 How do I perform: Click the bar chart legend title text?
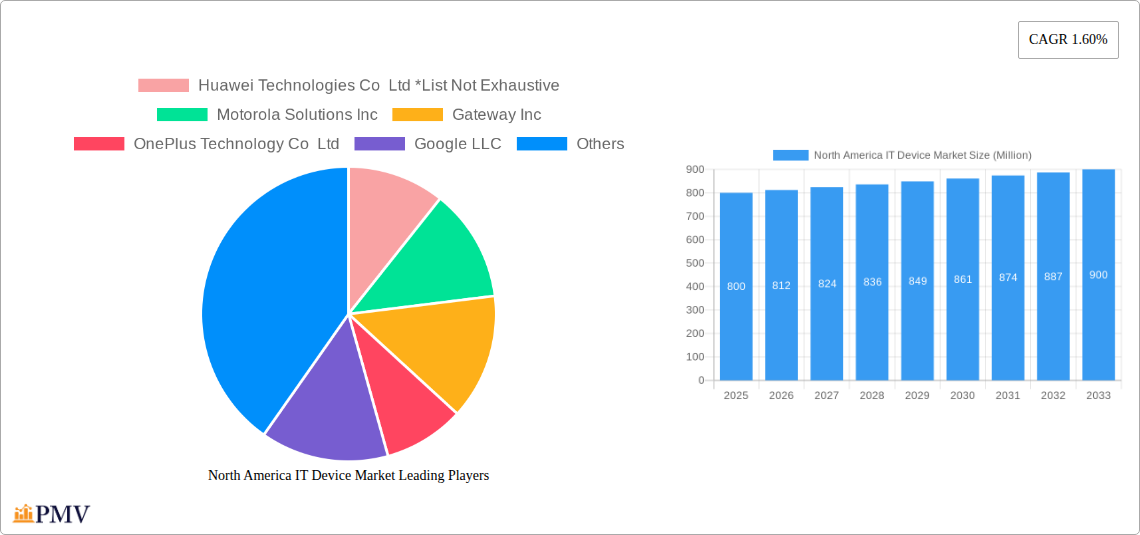[x=923, y=155]
